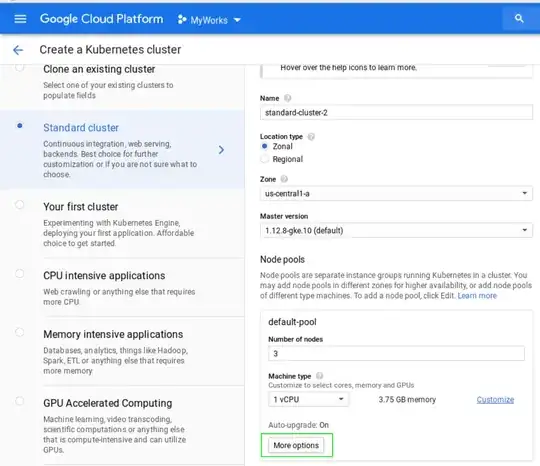540x466 pixels.
Task: Go back using the left arrow
Action: pyautogui.click(x=18, y=50)
